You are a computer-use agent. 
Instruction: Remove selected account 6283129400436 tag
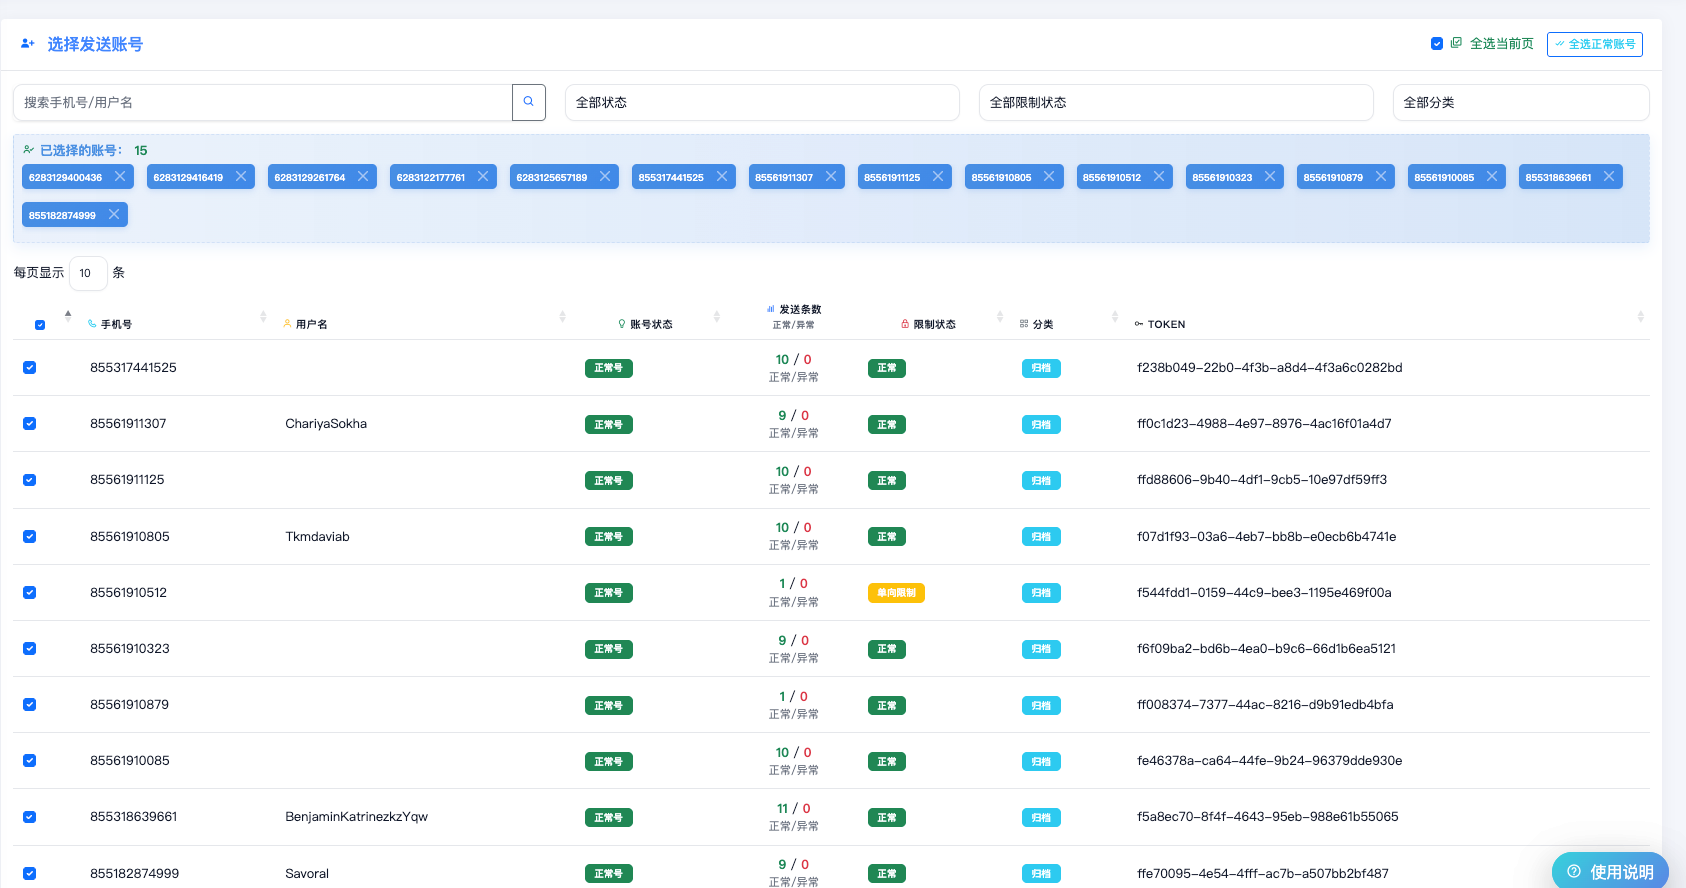pyautogui.click(x=120, y=176)
